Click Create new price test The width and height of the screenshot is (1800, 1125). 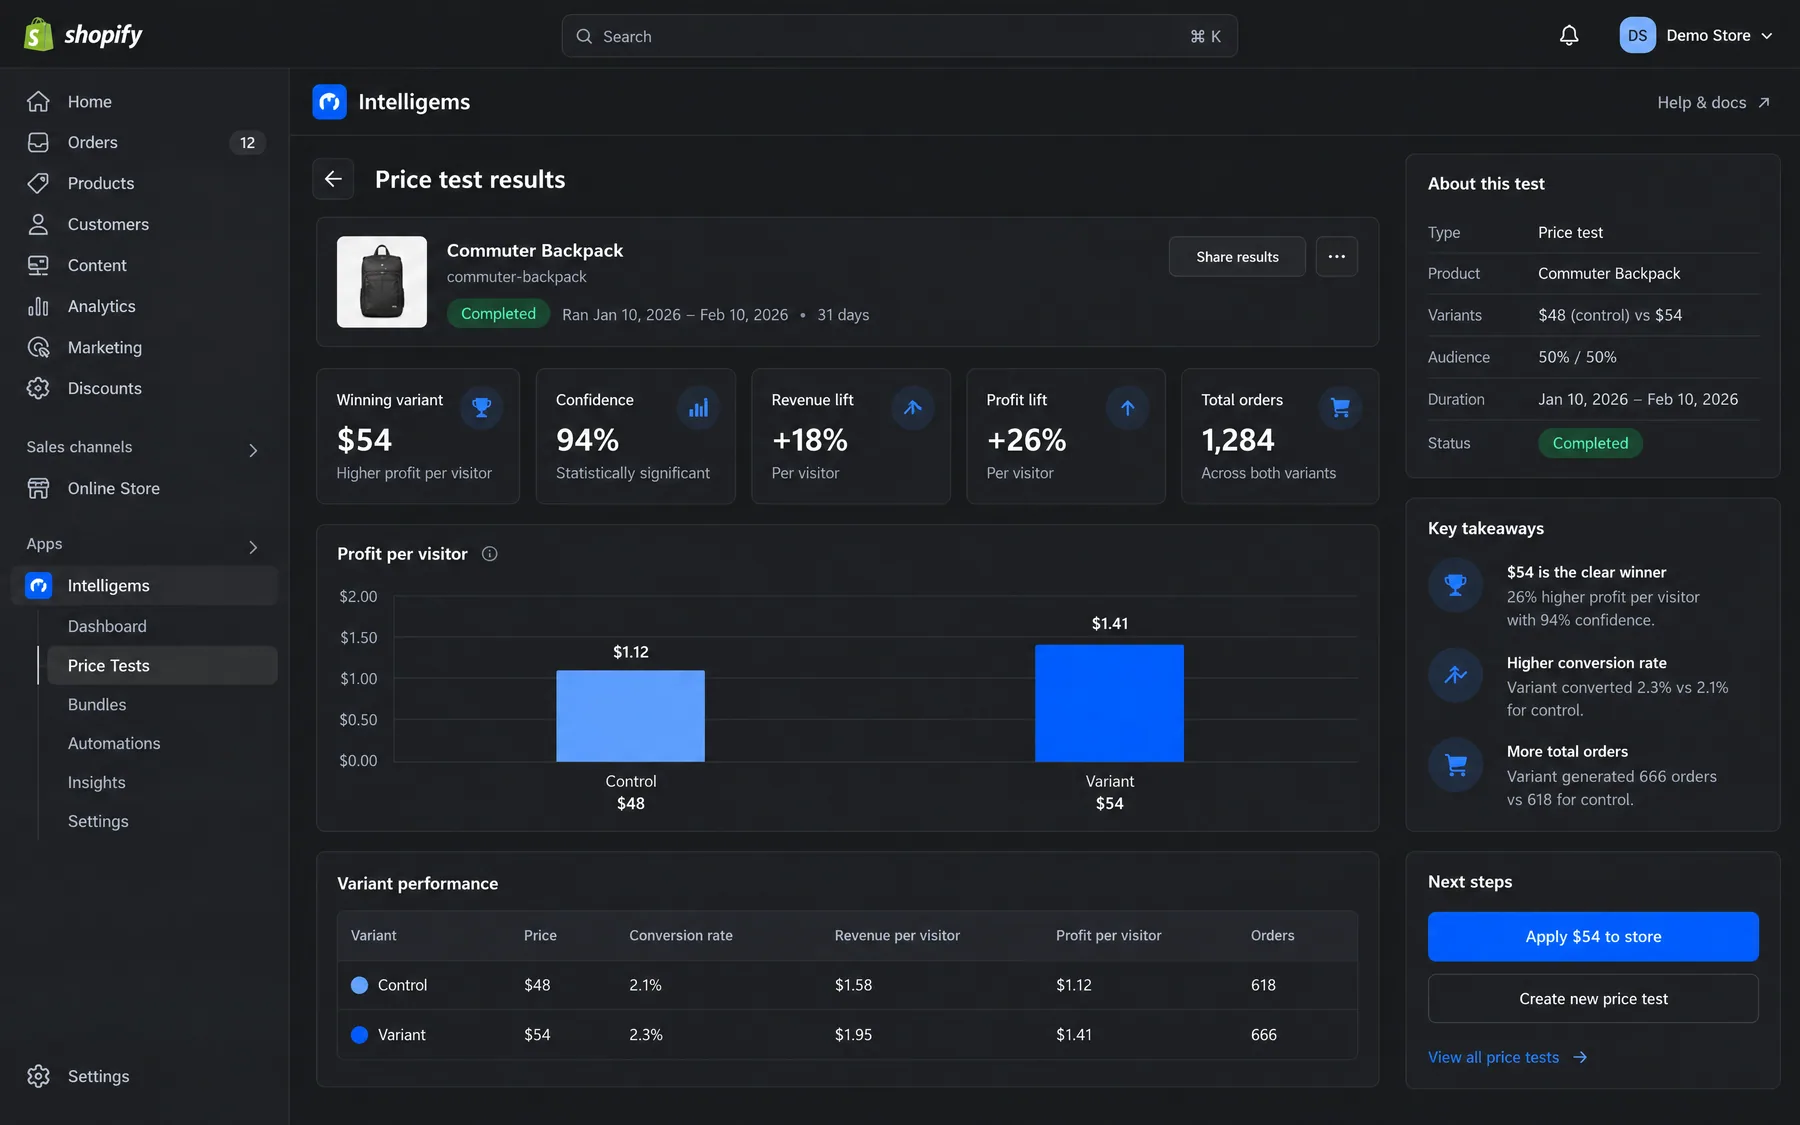1593,999
